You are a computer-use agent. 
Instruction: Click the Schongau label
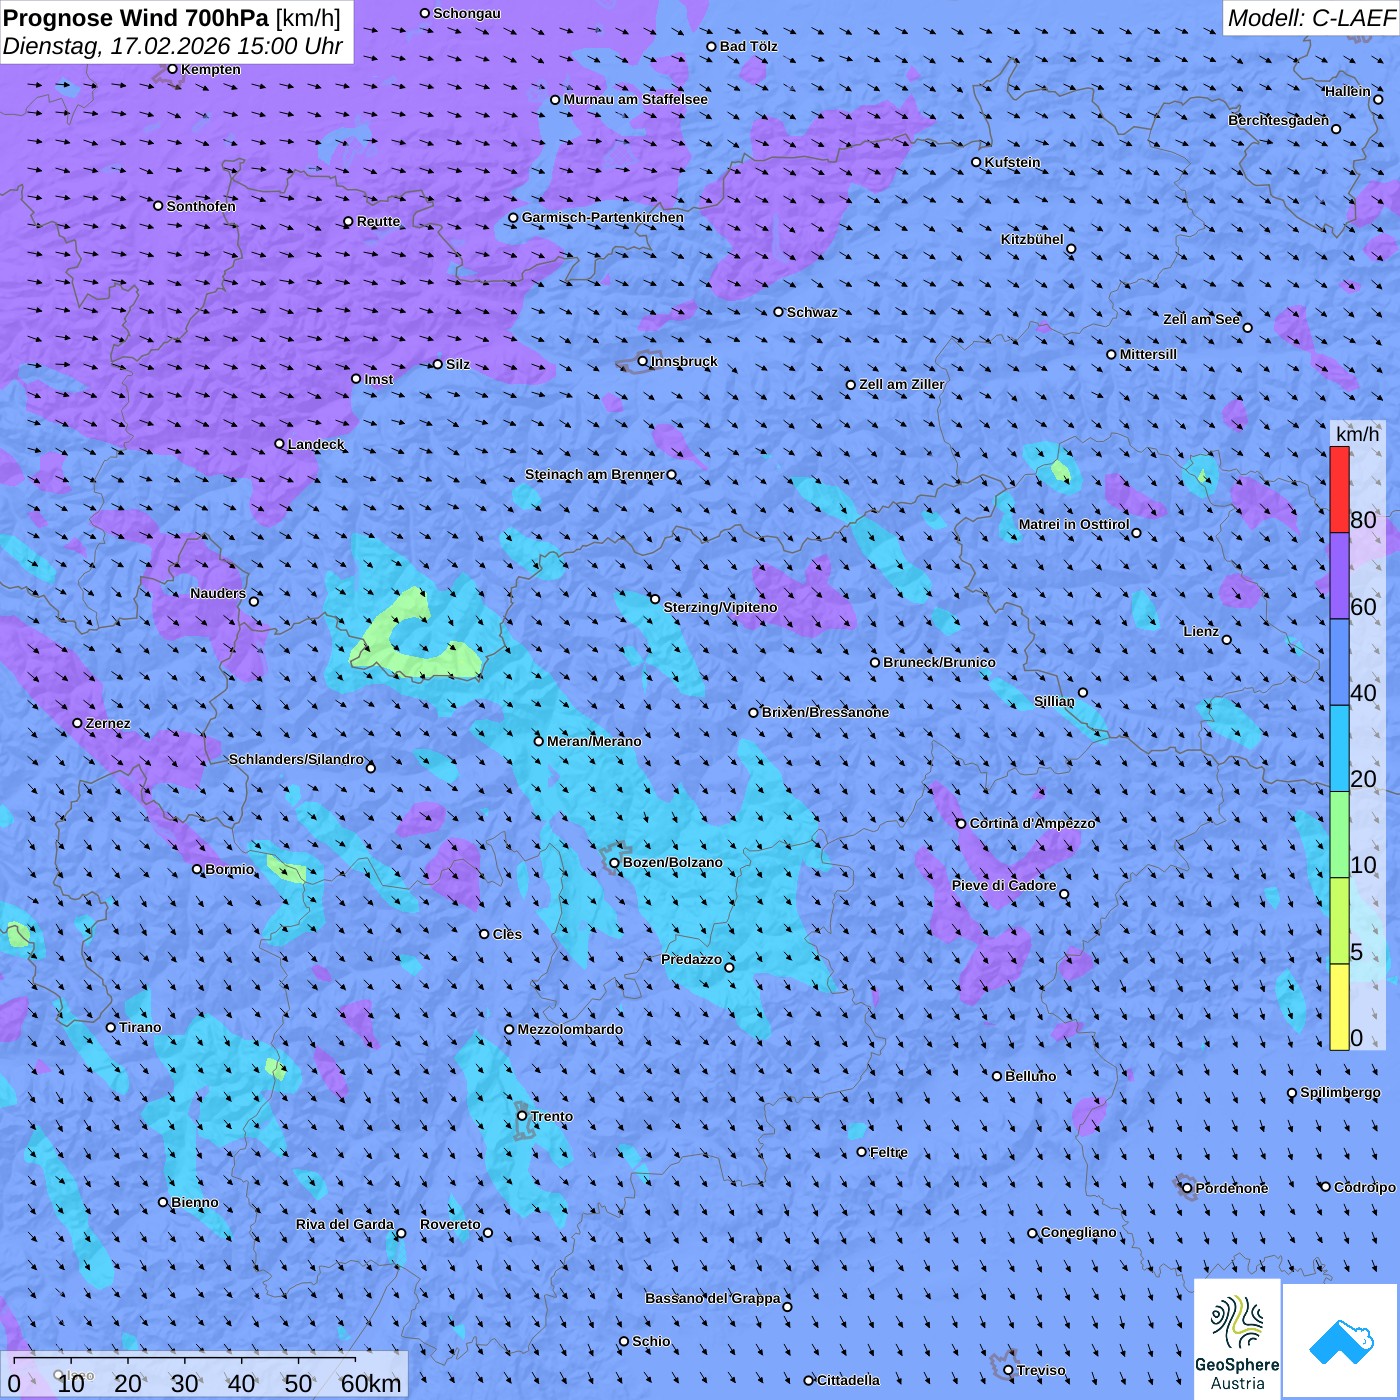tap(466, 13)
